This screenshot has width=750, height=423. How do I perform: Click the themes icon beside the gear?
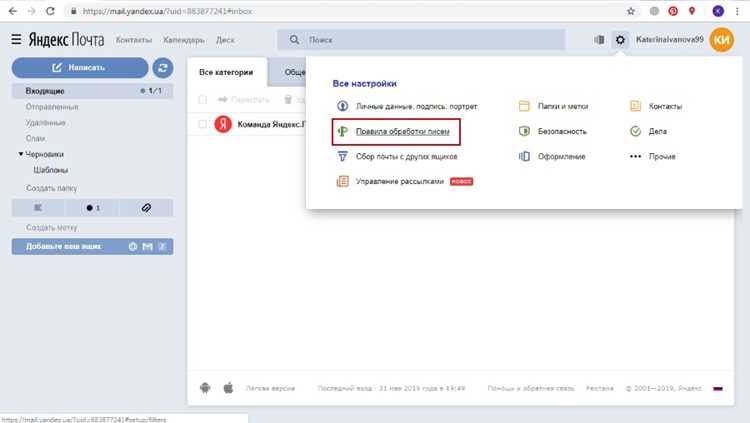pos(599,40)
